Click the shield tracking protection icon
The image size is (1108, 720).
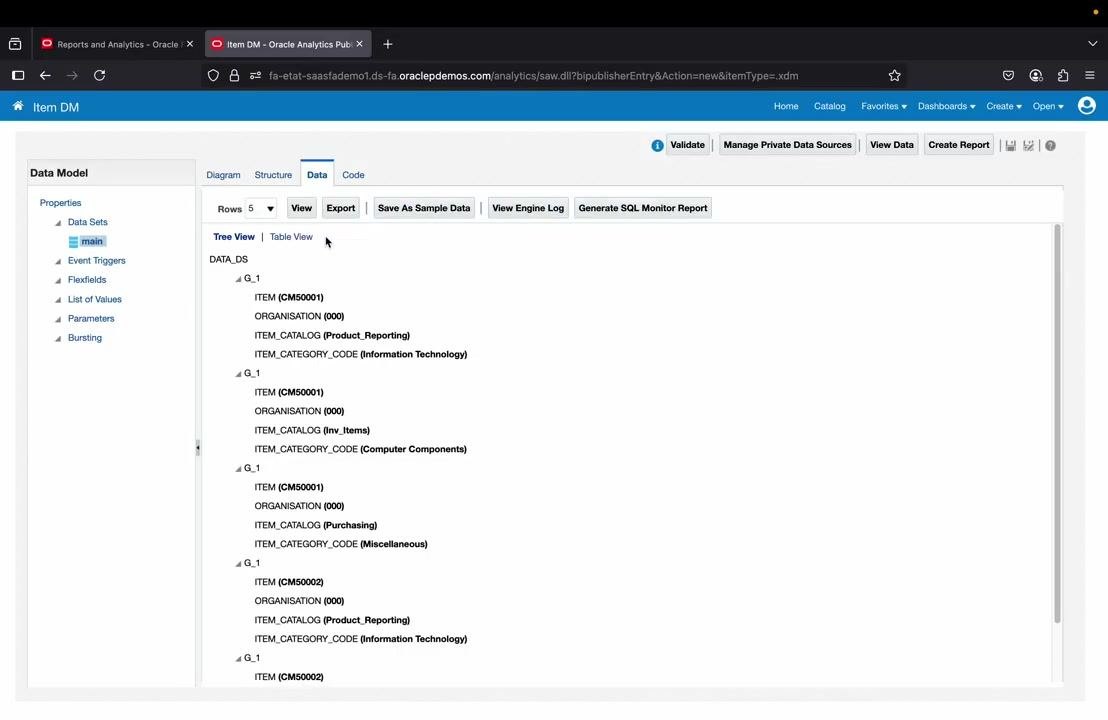click(x=213, y=76)
